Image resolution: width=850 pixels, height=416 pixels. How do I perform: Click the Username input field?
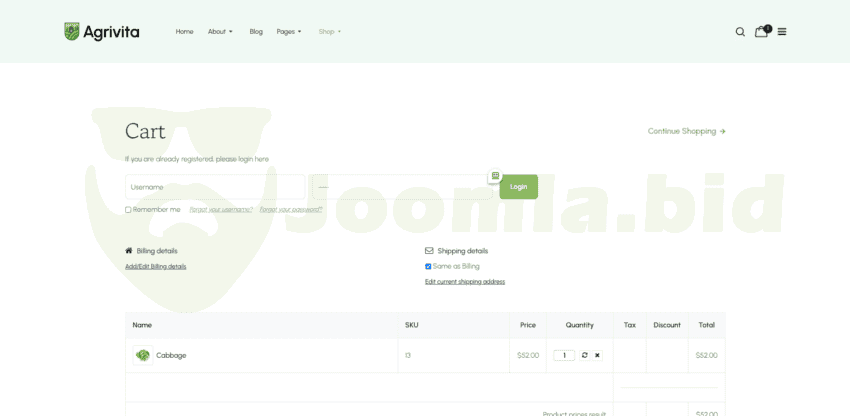214,187
